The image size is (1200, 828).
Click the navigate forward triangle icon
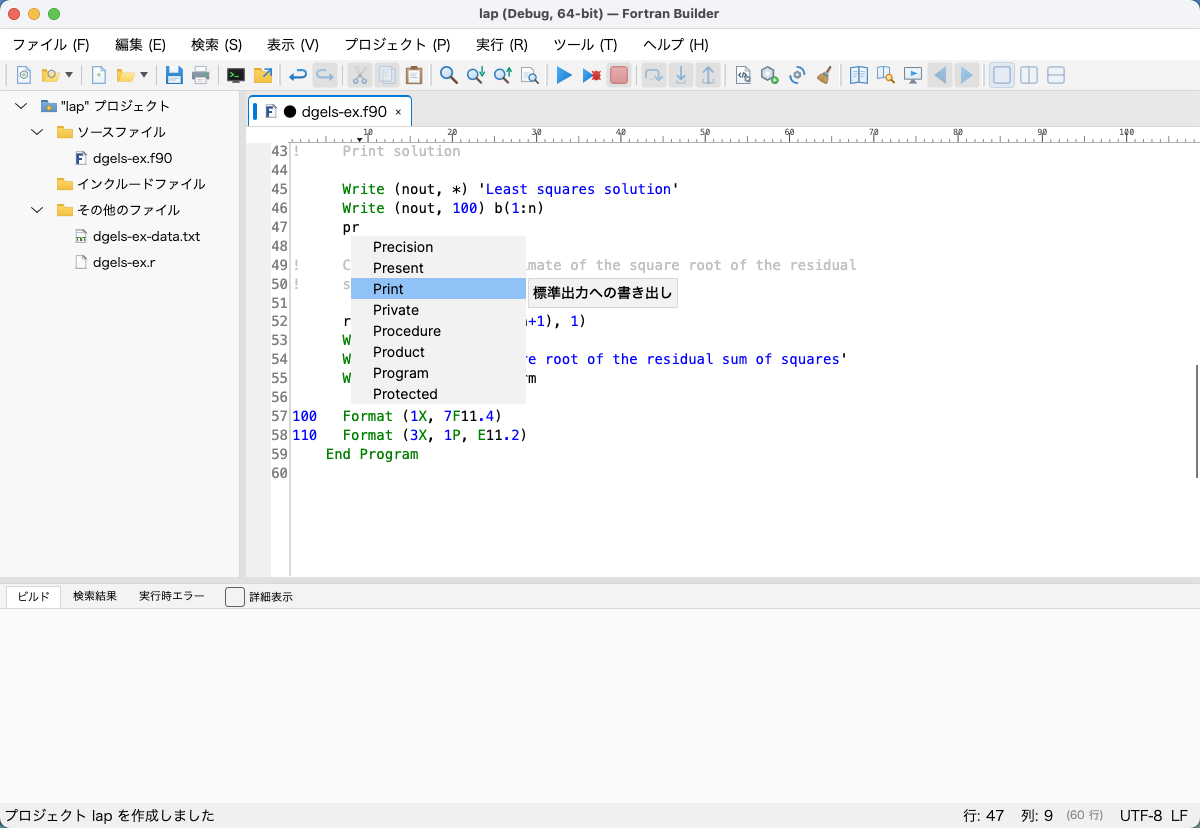pyautogui.click(x=966, y=75)
